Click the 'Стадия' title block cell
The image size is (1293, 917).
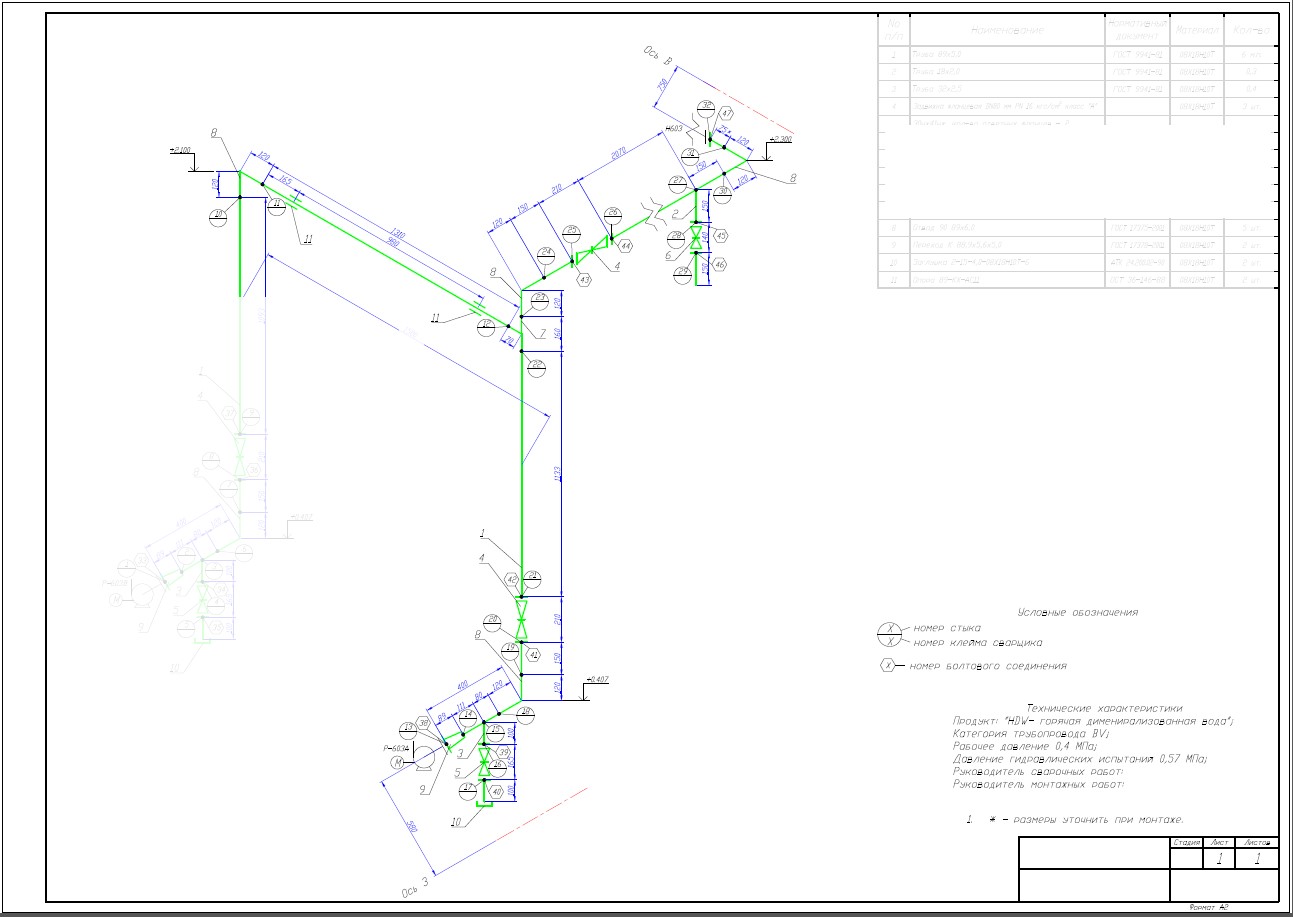click(x=1186, y=843)
